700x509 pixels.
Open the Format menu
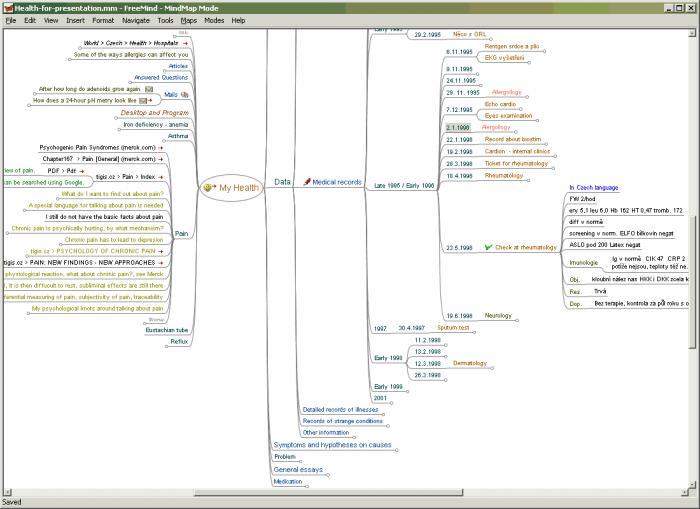coord(102,20)
